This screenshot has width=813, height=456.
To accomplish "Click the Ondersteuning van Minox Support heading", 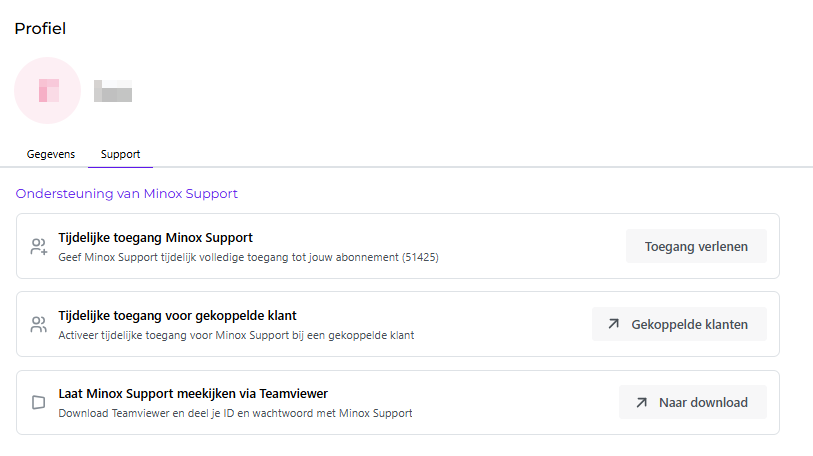I will click(x=127, y=194).
